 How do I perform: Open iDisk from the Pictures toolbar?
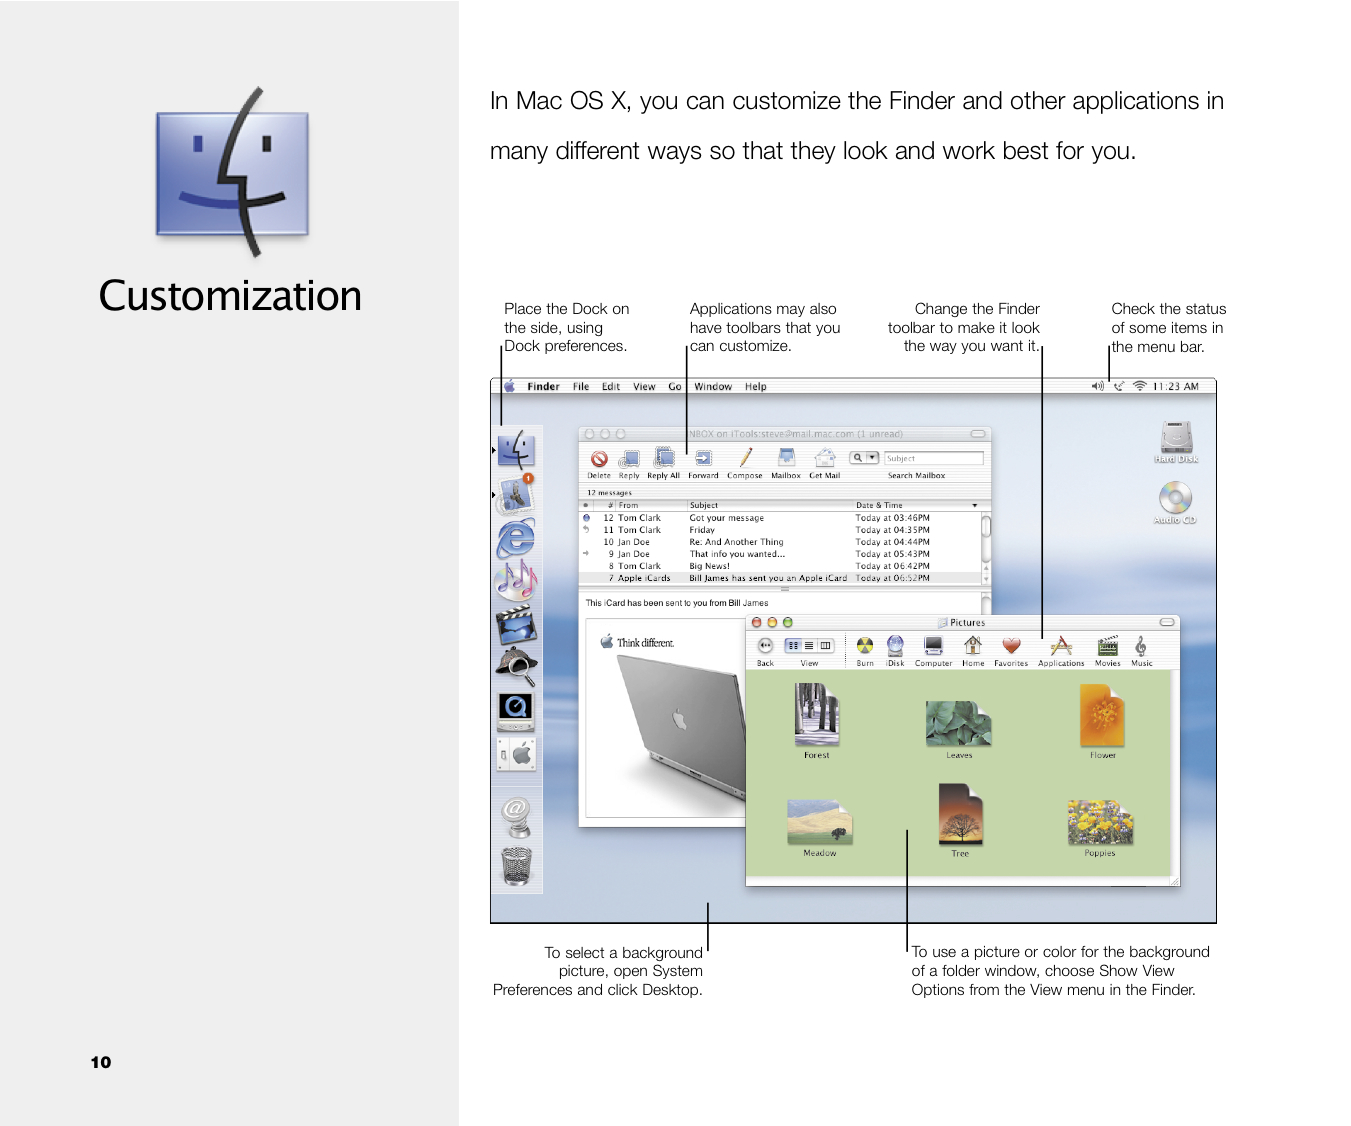pos(895,651)
